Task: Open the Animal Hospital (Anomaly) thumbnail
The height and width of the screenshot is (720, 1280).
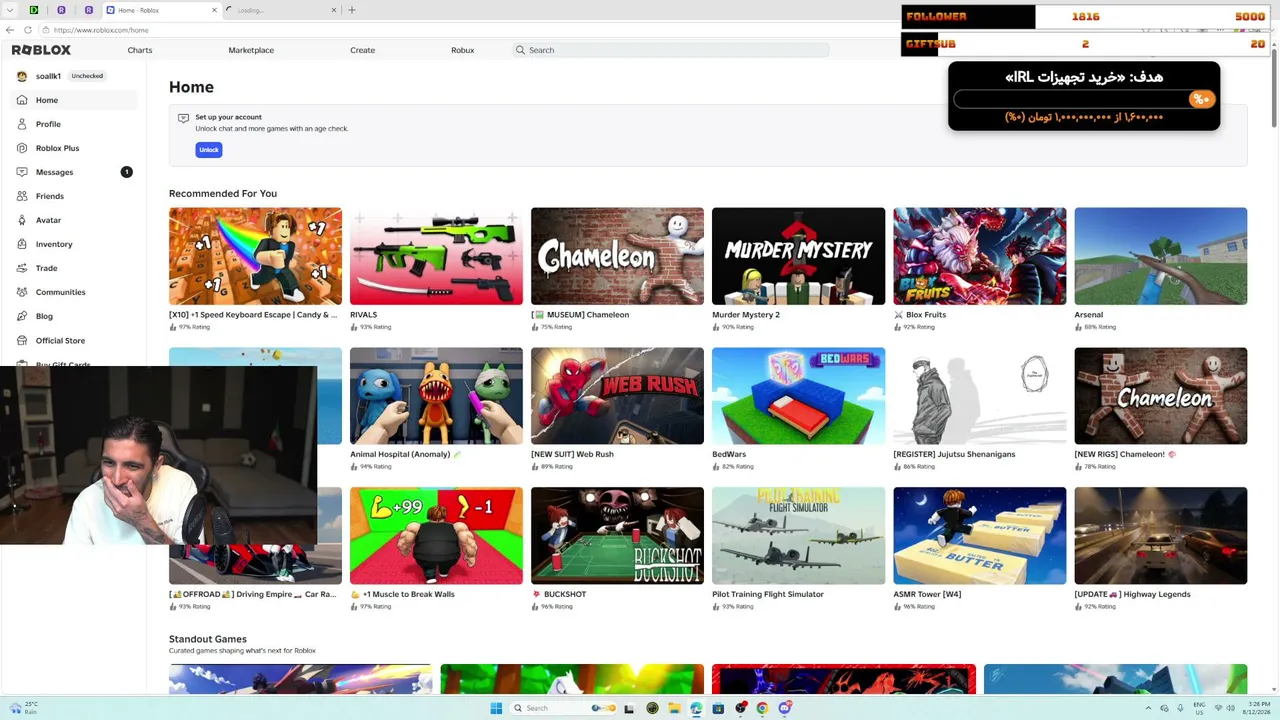Action: coord(436,396)
